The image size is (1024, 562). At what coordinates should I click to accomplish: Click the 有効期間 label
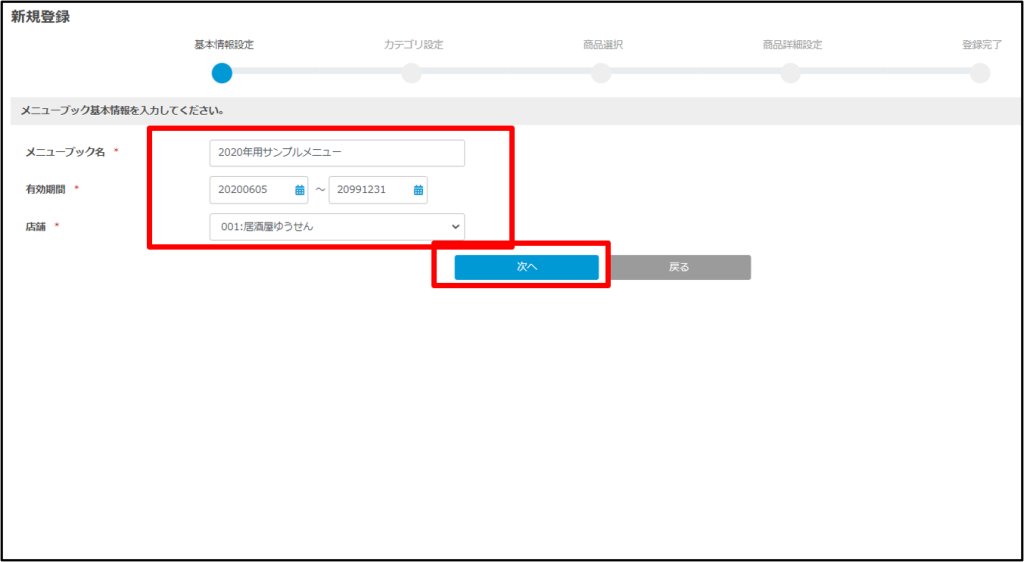(x=46, y=189)
